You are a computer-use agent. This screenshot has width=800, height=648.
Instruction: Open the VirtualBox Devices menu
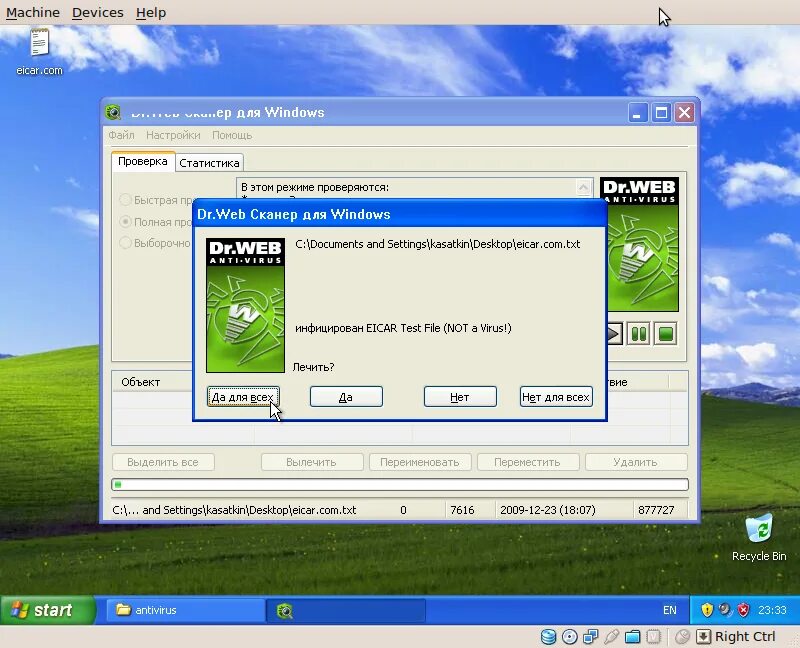[x=97, y=12]
